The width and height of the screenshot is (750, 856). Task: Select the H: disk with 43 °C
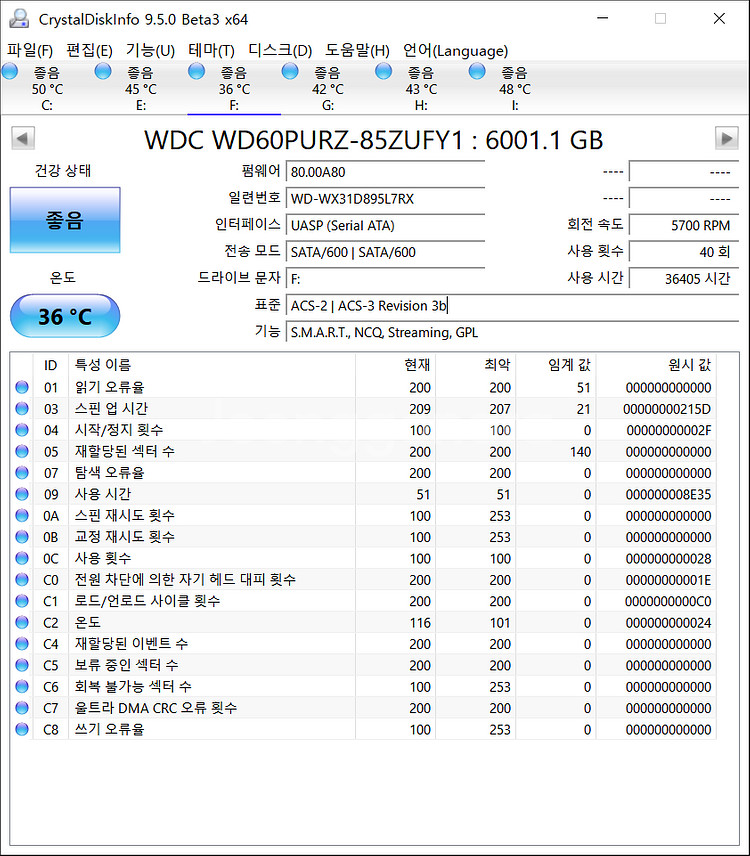[421, 88]
